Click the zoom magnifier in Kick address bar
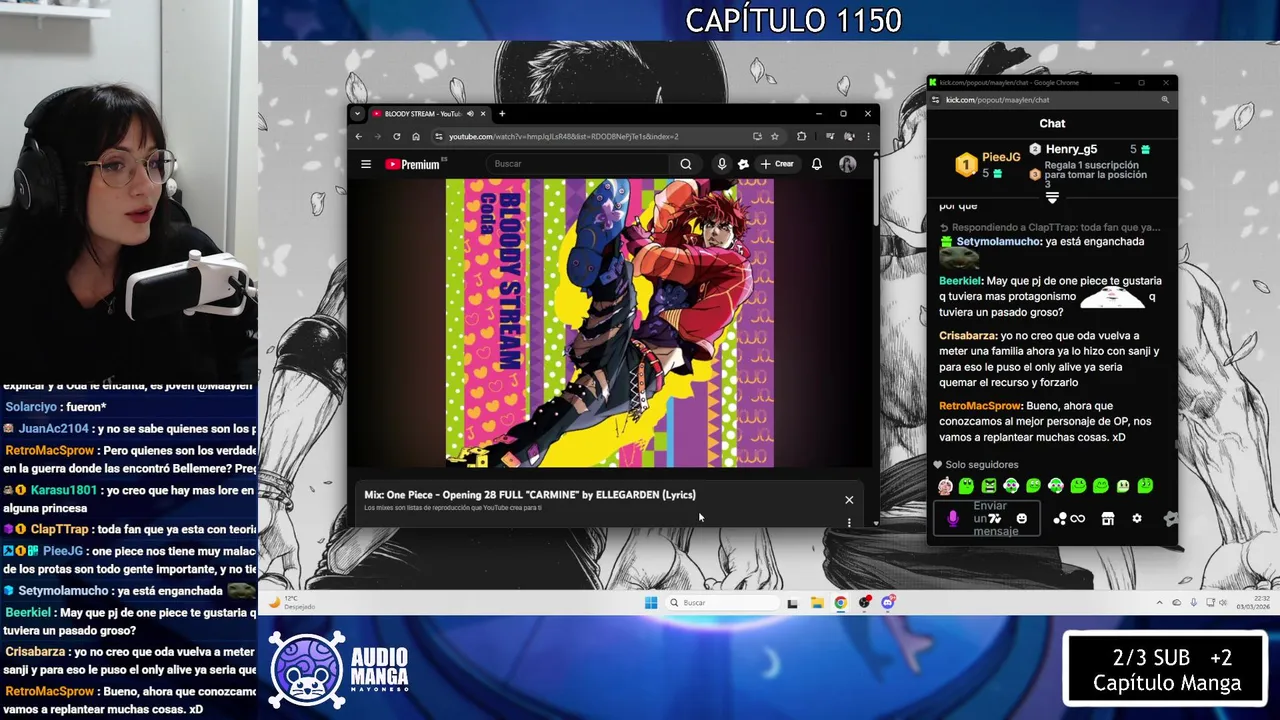 (x=1165, y=100)
